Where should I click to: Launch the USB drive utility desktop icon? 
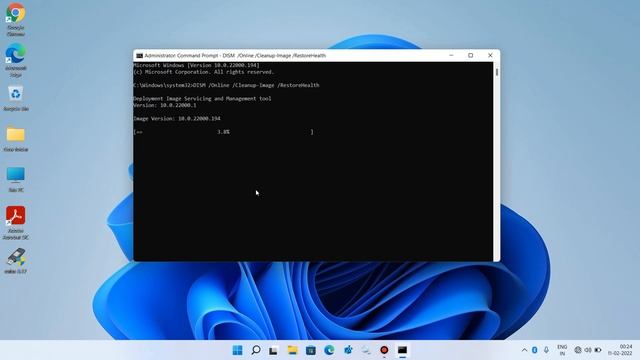click(16, 261)
